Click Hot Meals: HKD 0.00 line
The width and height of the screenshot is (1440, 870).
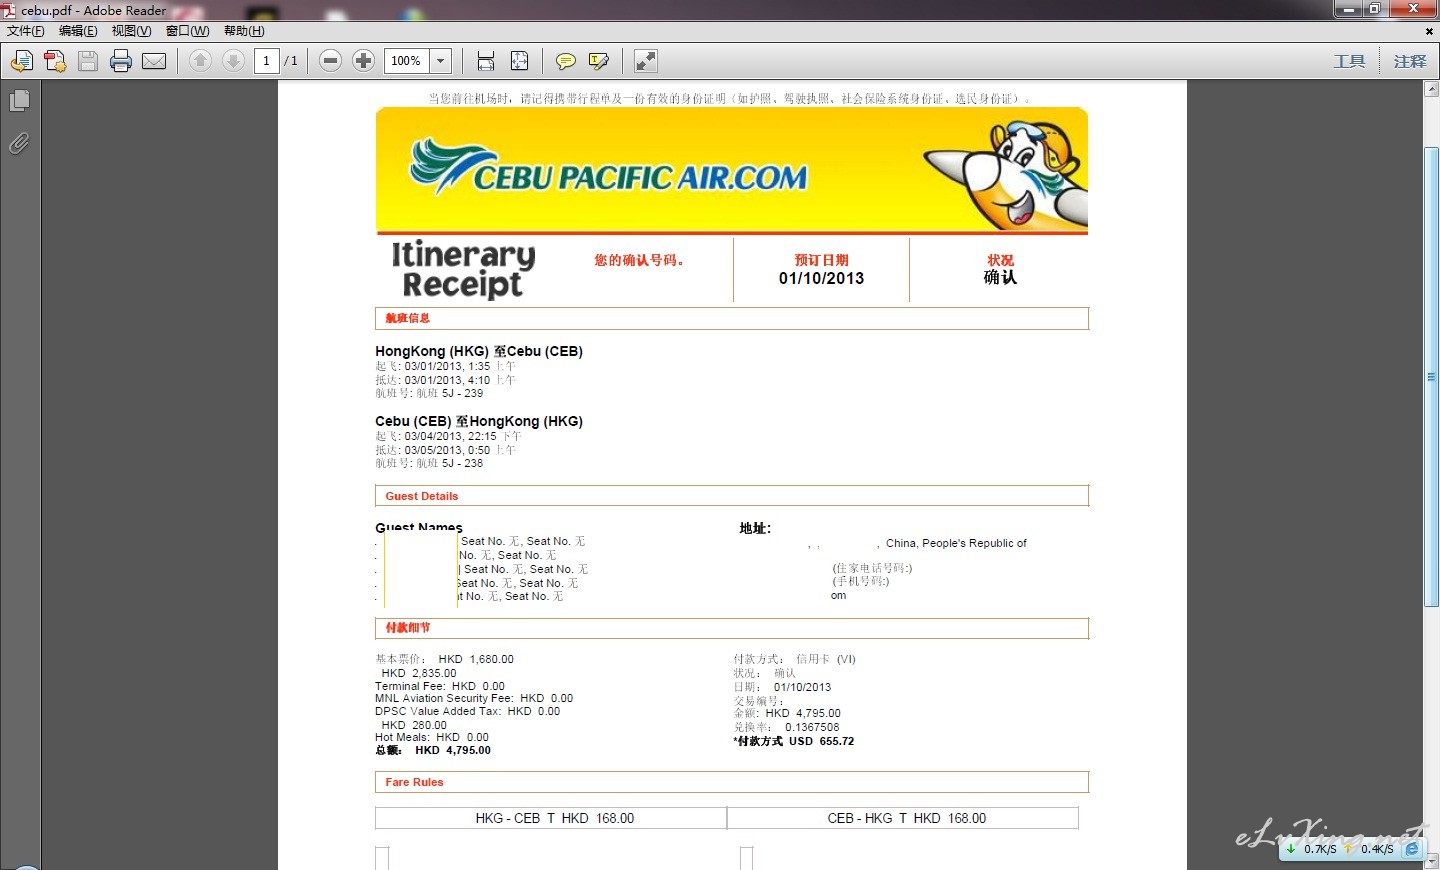432,737
